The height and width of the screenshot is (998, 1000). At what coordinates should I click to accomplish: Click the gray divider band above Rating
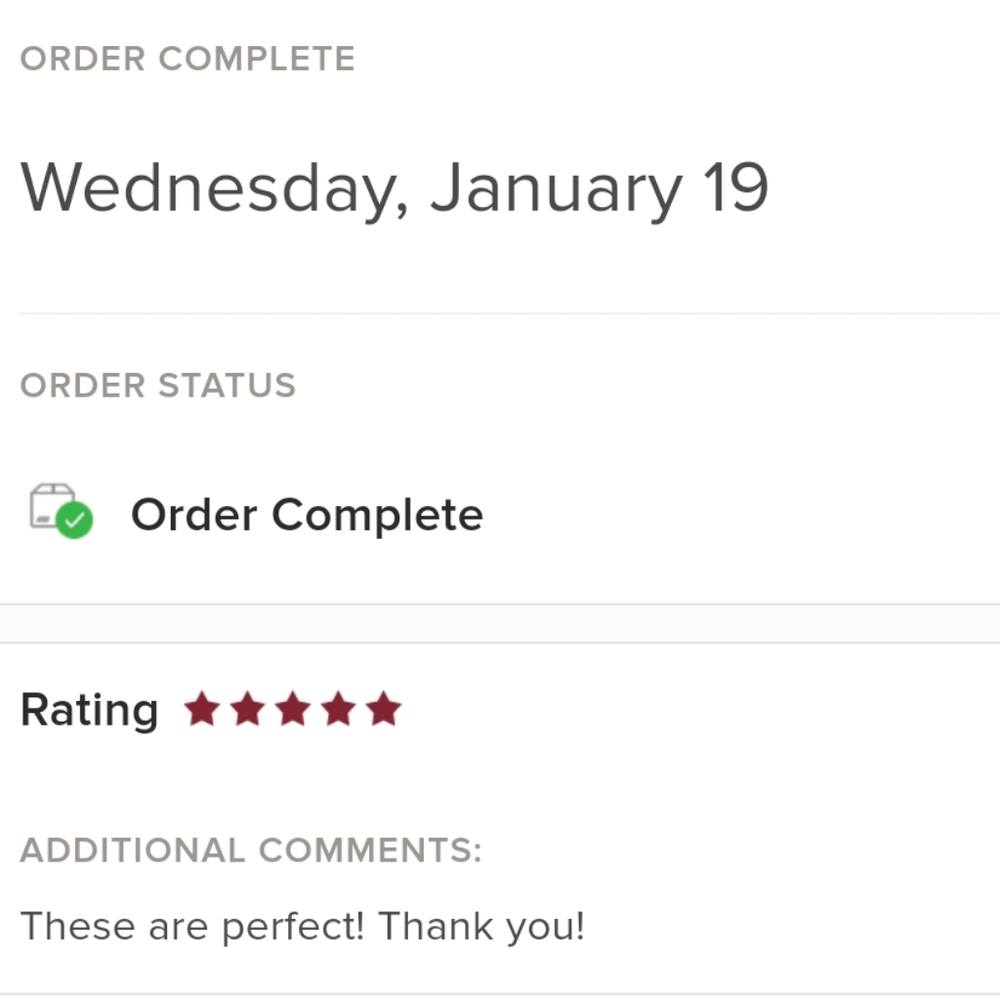point(500,623)
